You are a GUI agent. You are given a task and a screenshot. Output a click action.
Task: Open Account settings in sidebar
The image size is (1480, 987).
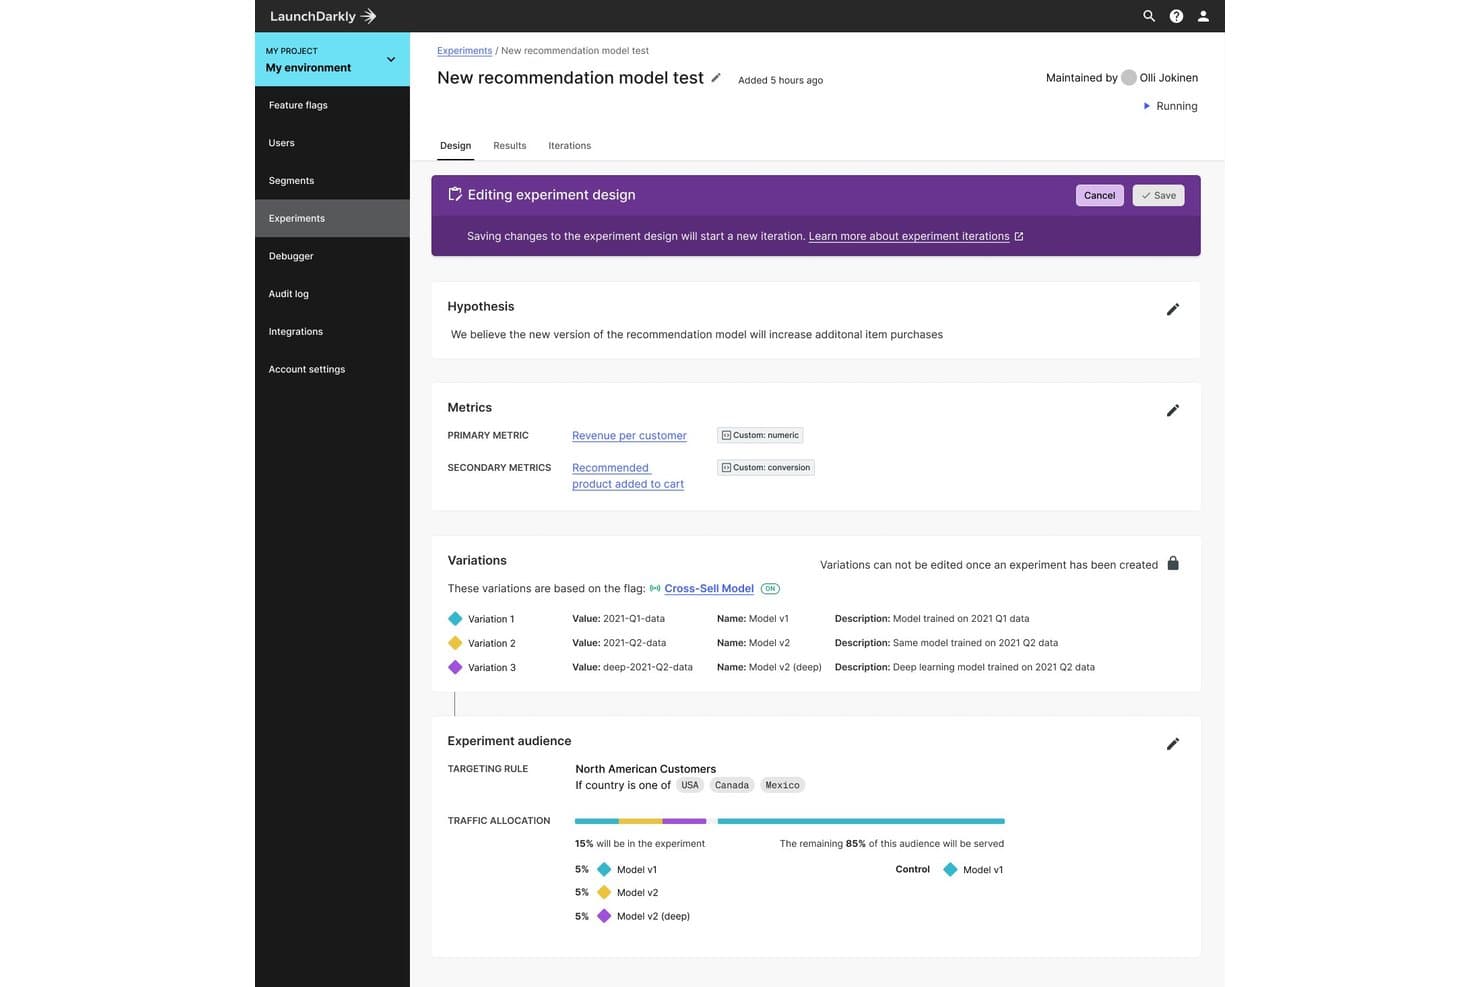pos(332,369)
